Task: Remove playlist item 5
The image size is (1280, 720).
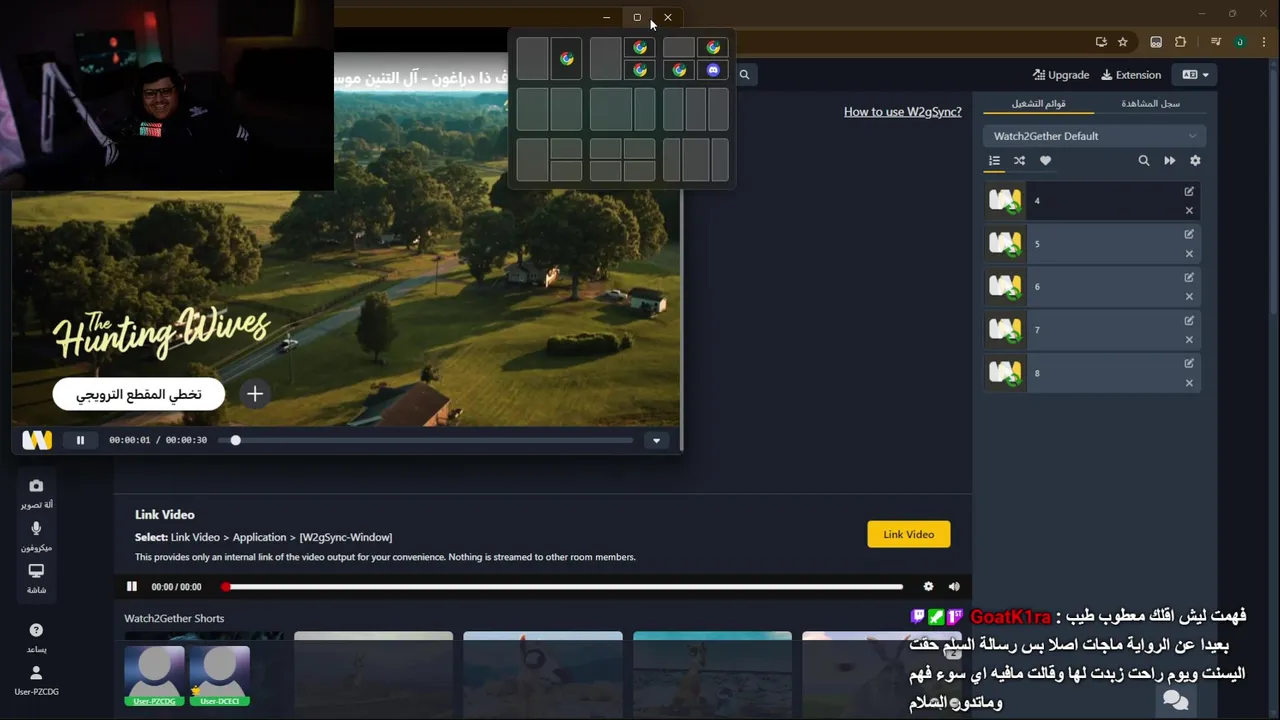Action: coord(1189,254)
